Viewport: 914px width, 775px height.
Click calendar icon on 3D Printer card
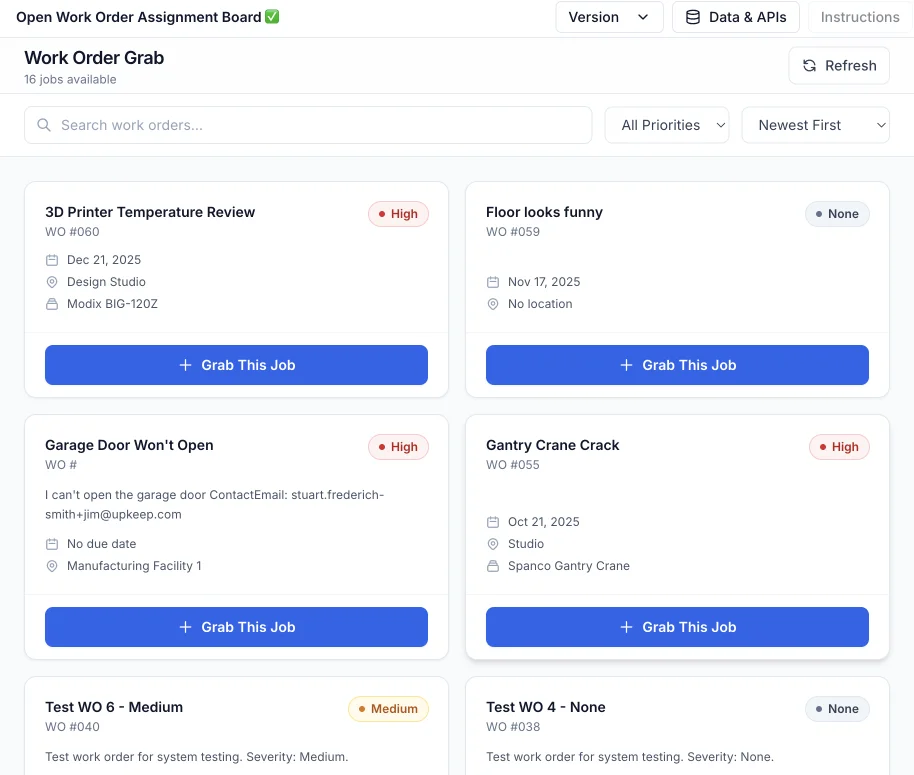pyautogui.click(x=52, y=260)
